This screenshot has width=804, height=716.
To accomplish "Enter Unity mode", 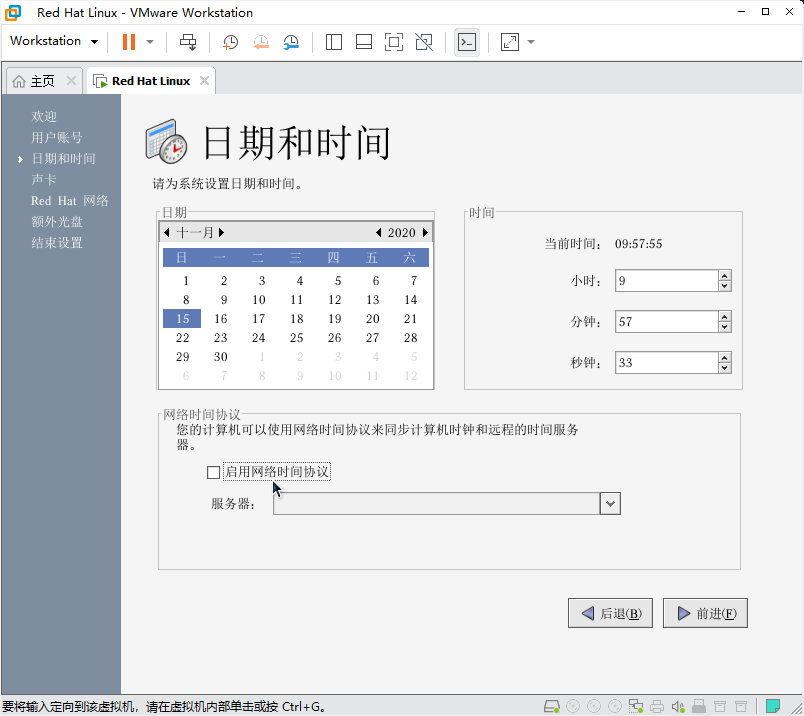I will pos(423,41).
